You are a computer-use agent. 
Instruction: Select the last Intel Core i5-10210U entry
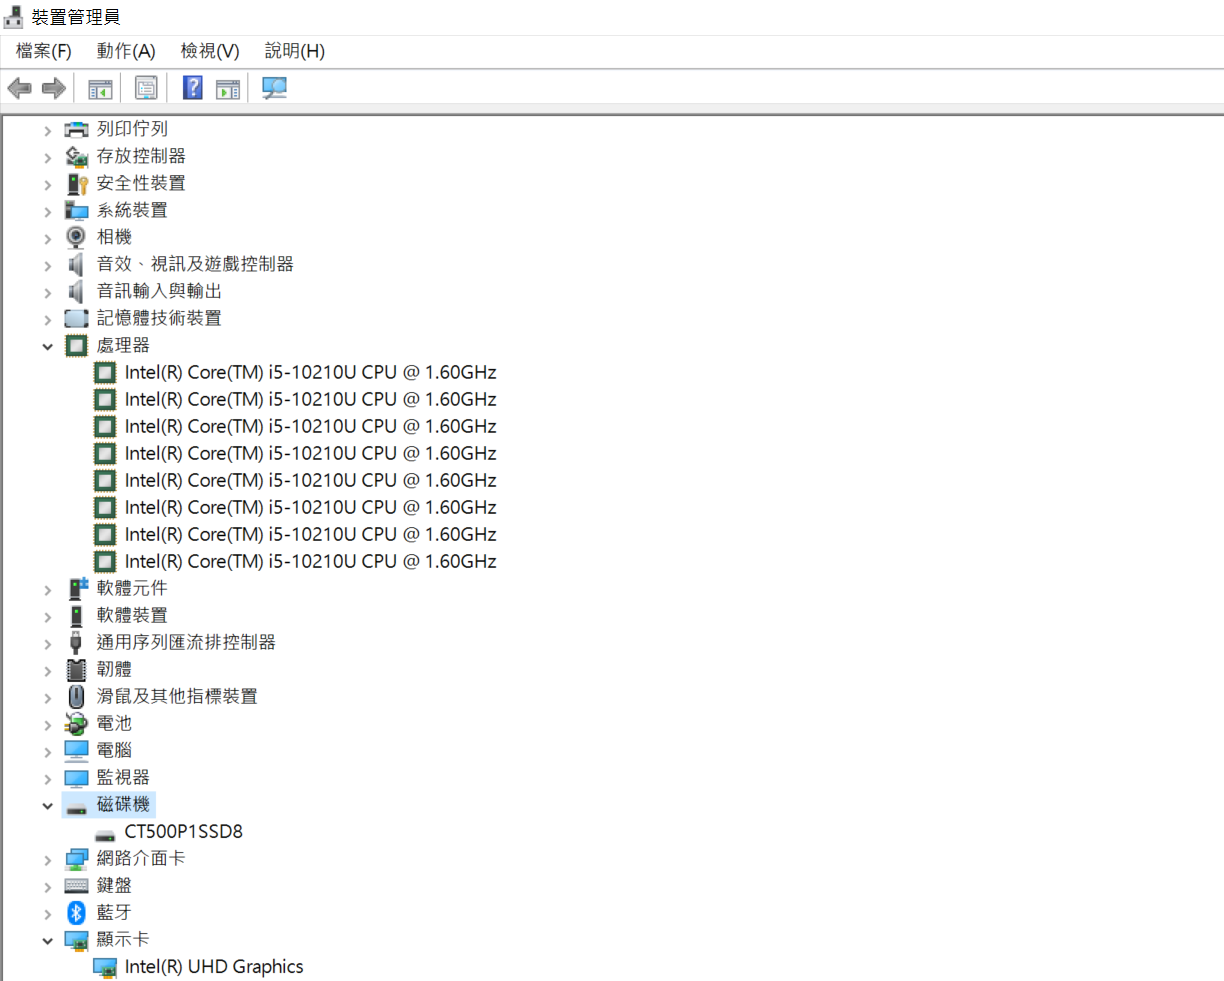pos(310,561)
